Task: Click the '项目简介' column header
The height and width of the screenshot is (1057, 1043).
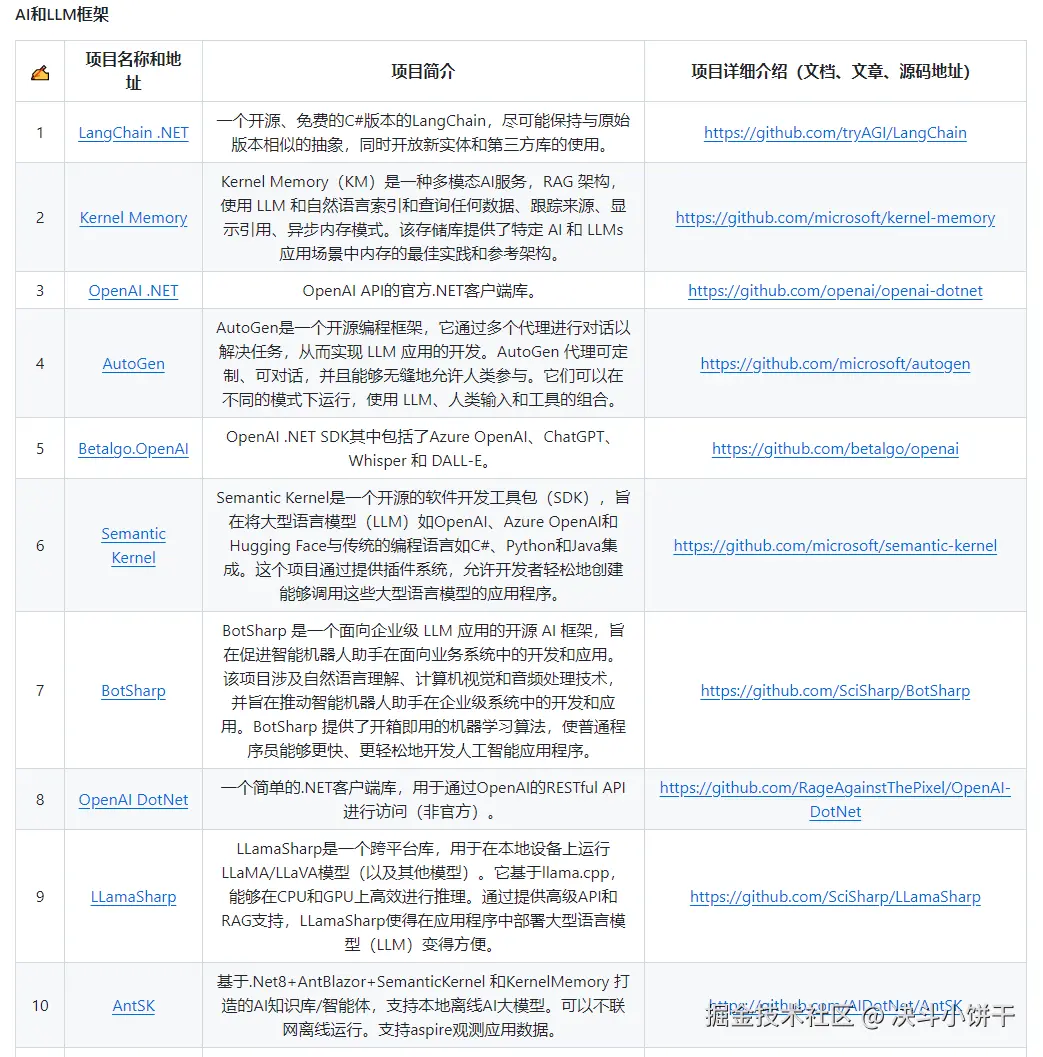Action: pos(423,71)
